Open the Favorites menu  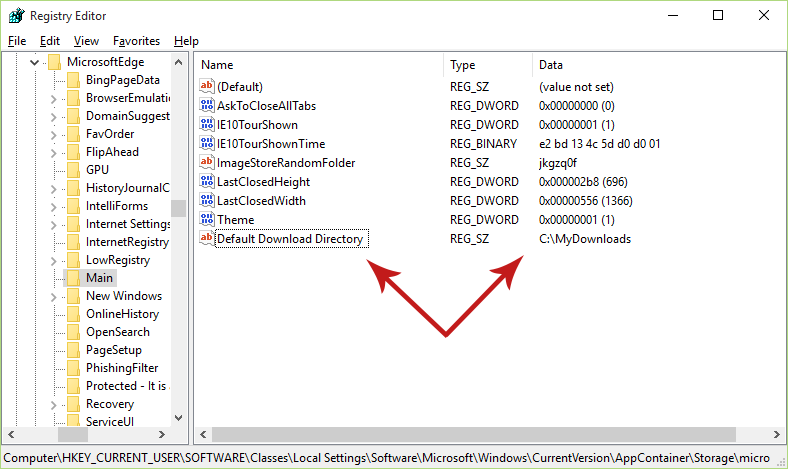coord(136,41)
